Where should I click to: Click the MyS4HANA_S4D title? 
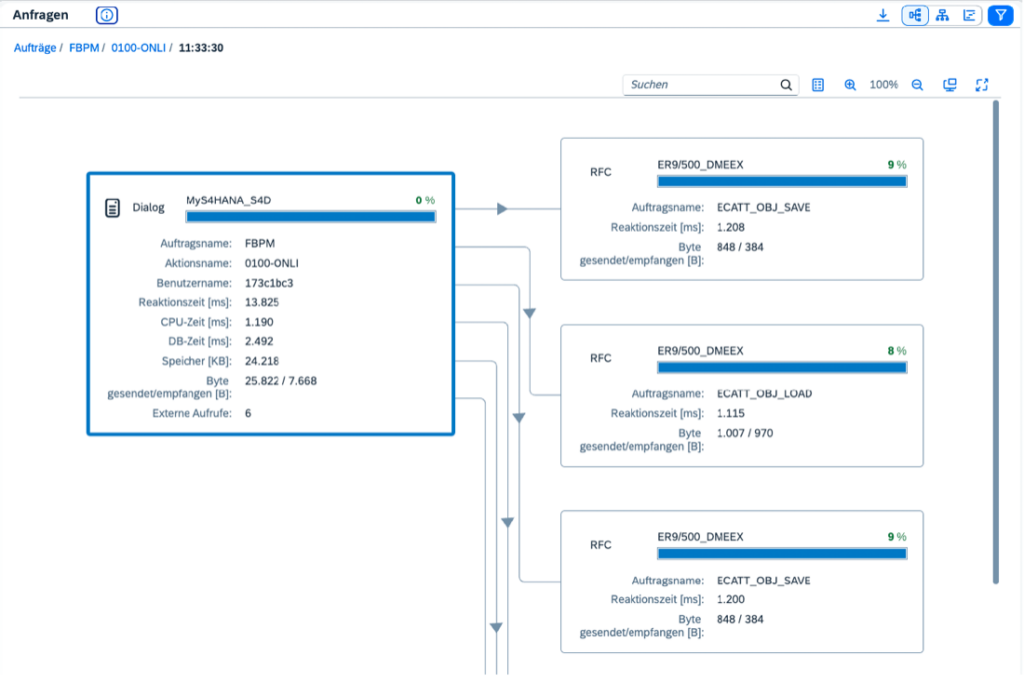click(x=229, y=201)
